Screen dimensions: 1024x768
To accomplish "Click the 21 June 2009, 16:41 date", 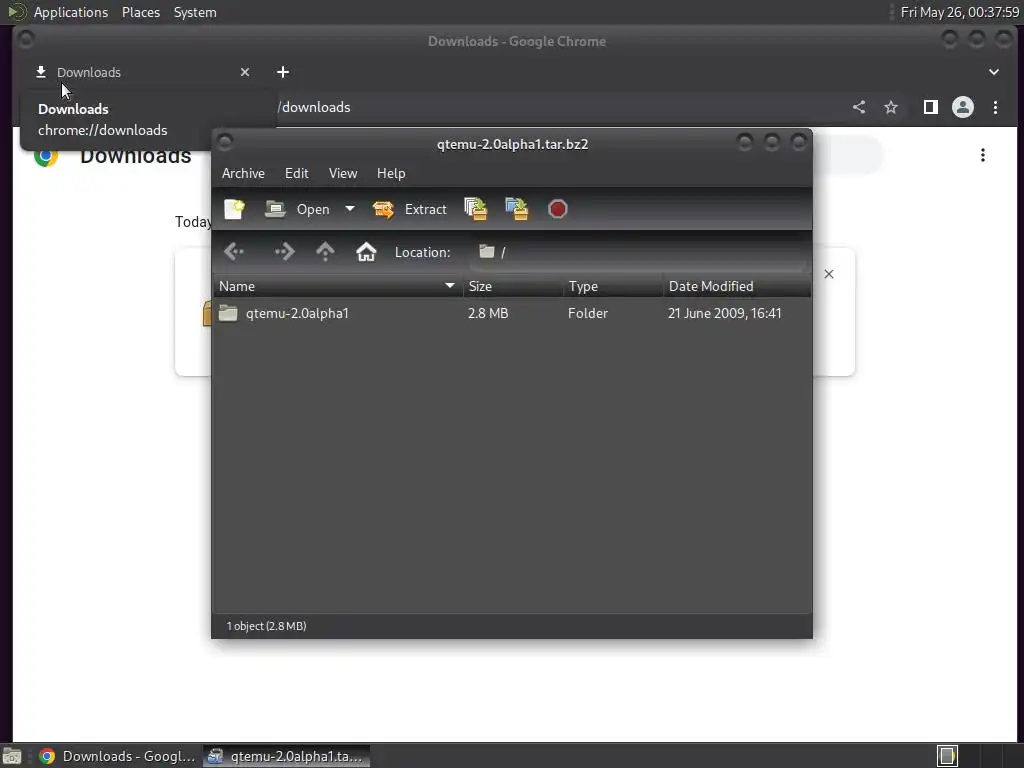I will pos(724,313).
